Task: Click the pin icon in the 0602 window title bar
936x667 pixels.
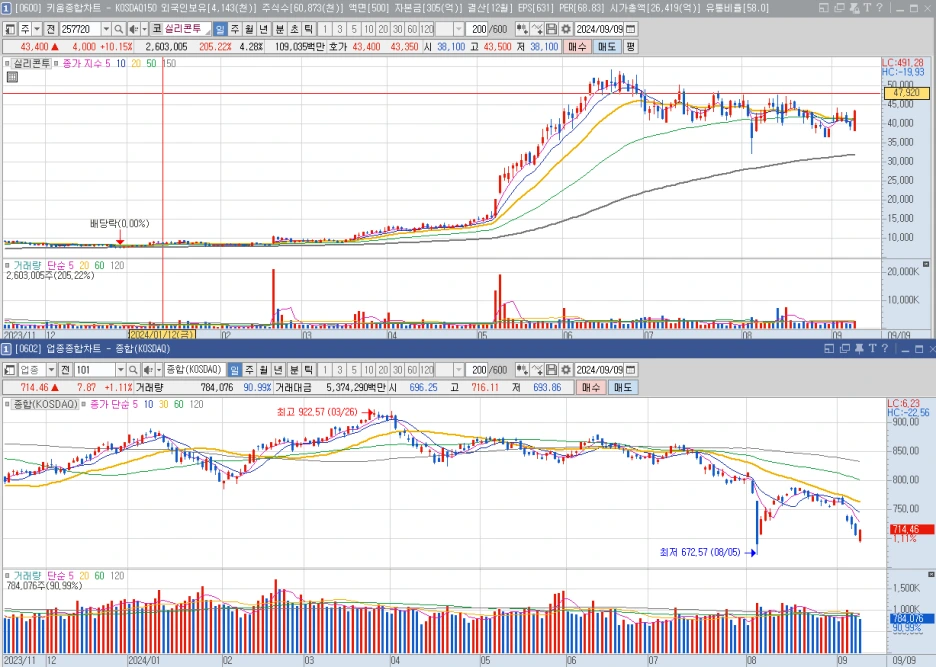Action: 859,349
